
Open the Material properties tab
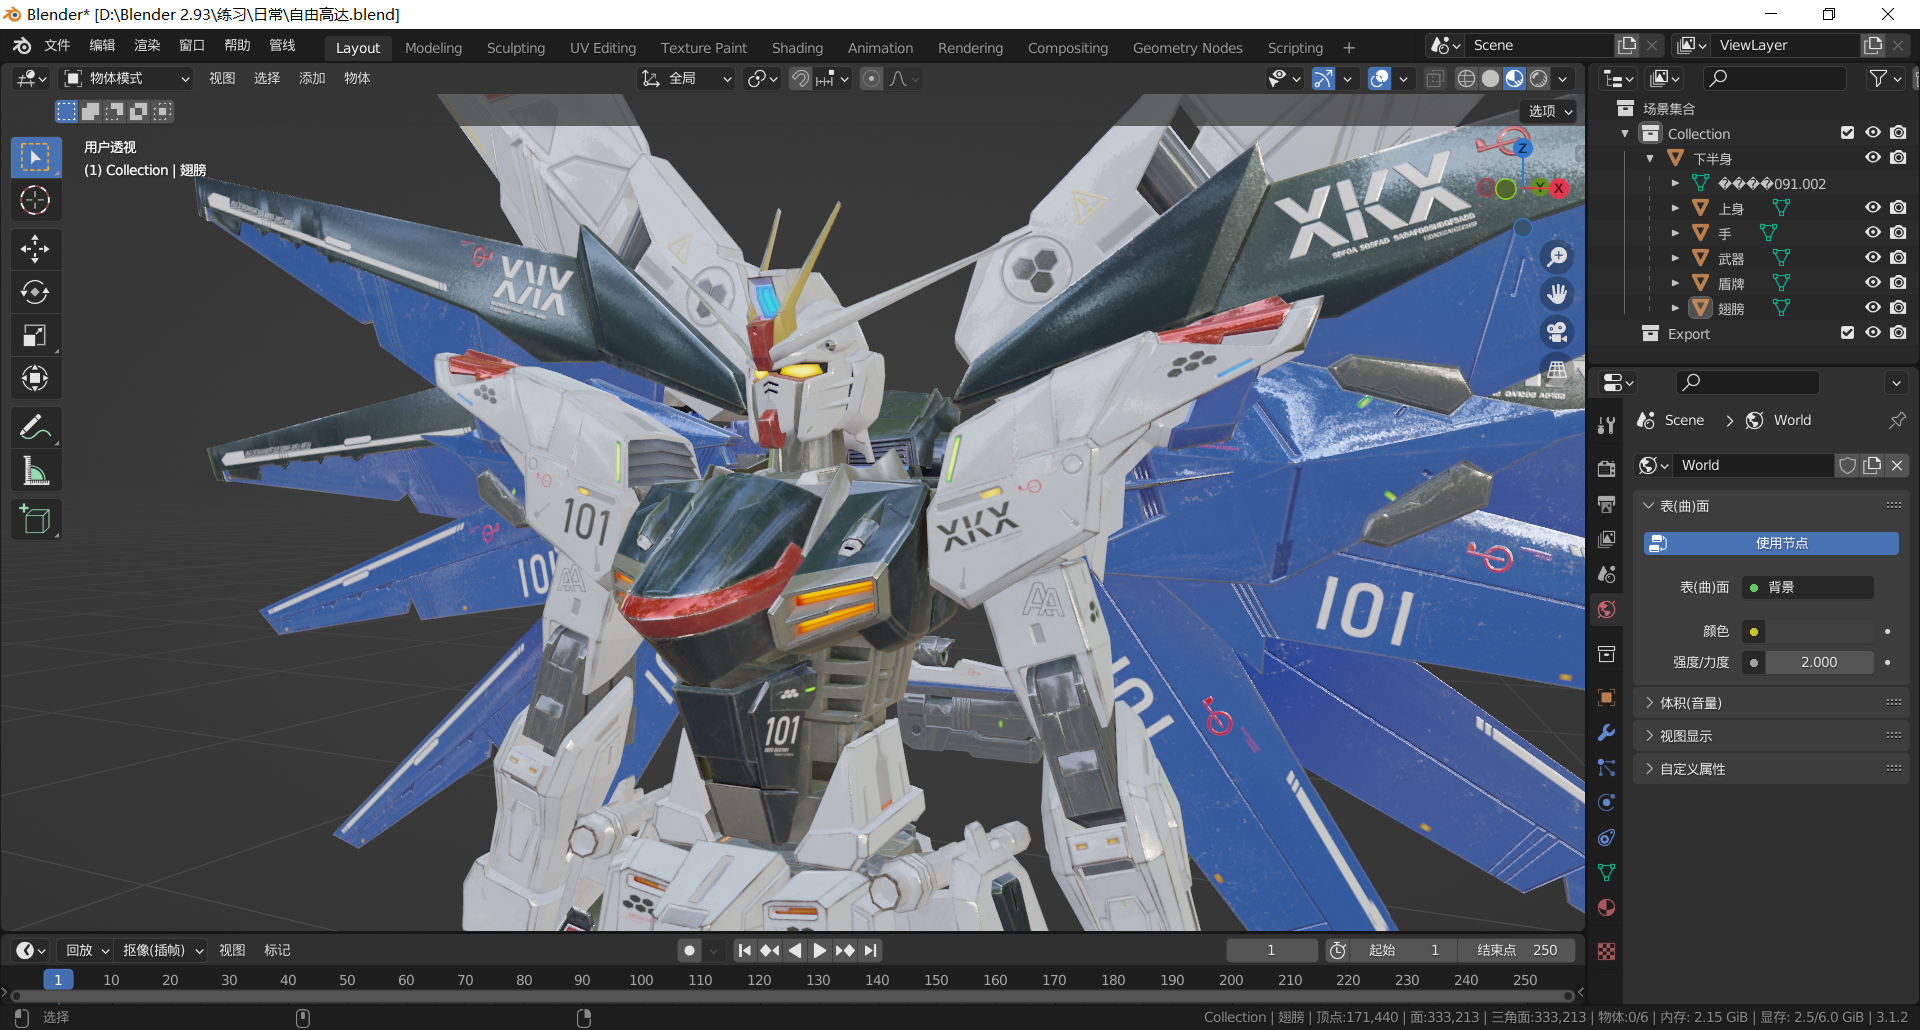coord(1606,907)
